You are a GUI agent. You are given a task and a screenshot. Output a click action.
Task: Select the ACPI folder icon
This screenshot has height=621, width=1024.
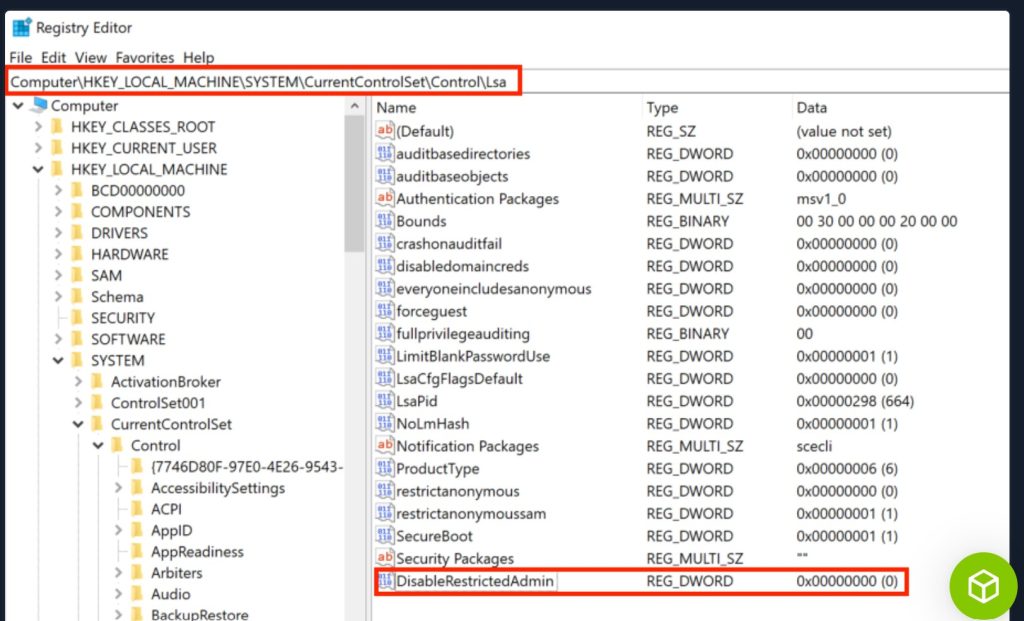tap(138, 509)
